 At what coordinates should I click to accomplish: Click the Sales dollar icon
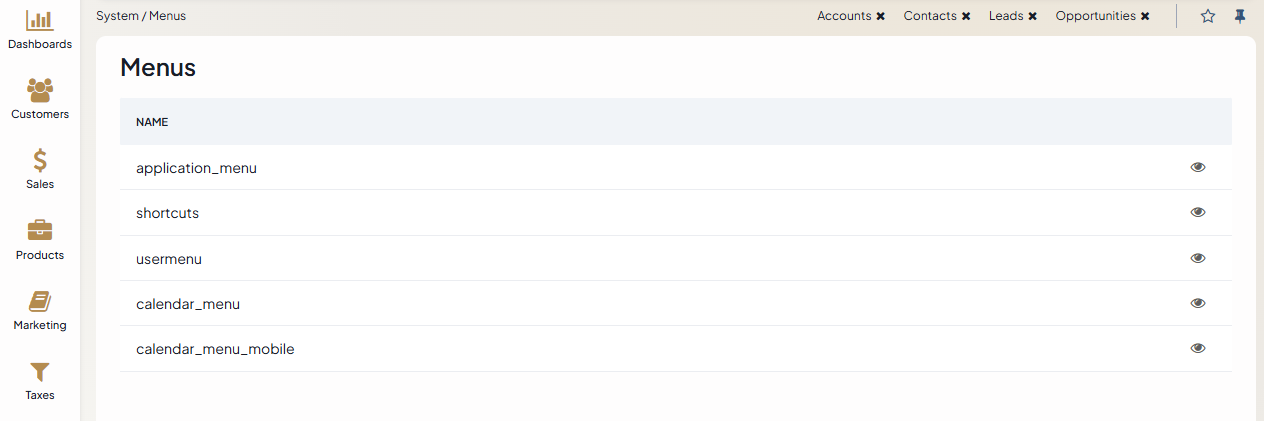(x=40, y=161)
